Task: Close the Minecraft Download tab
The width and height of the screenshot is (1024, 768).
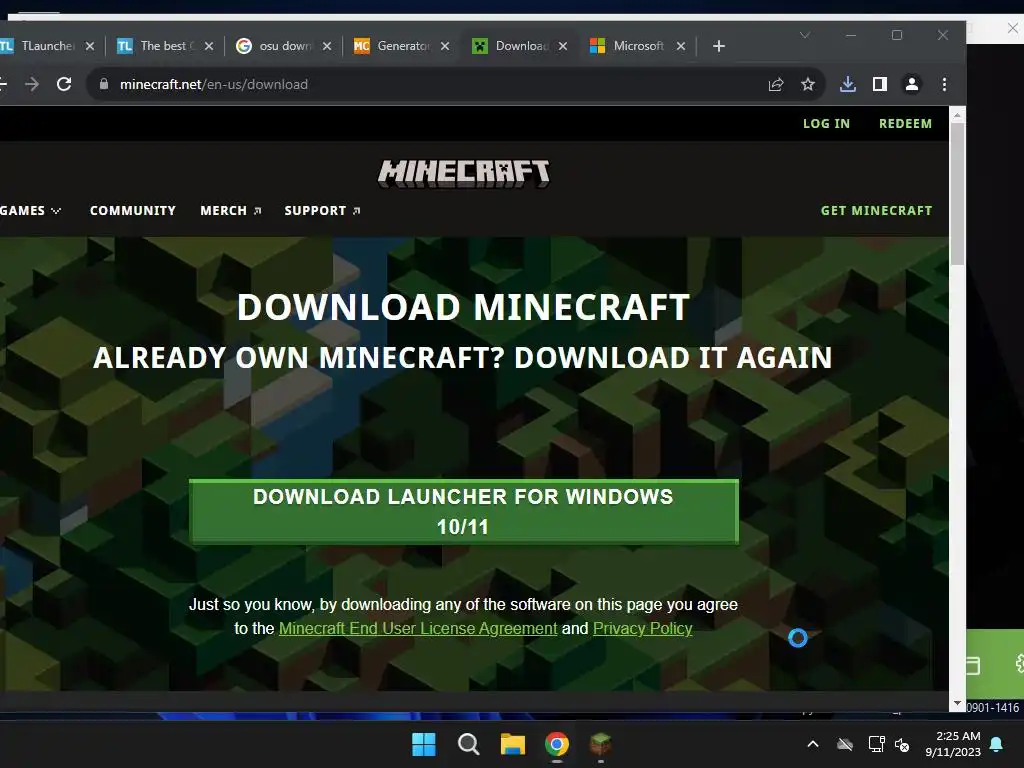Action: pos(563,46)
